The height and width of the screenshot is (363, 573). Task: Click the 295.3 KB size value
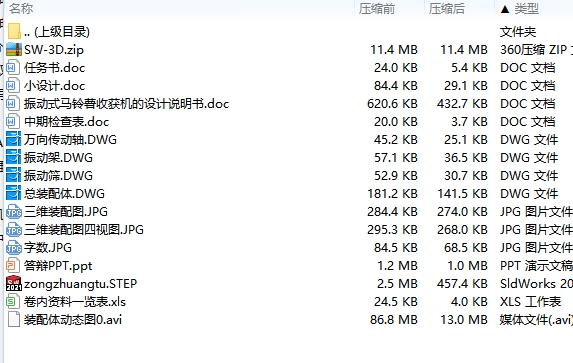(x=392, y=230)
